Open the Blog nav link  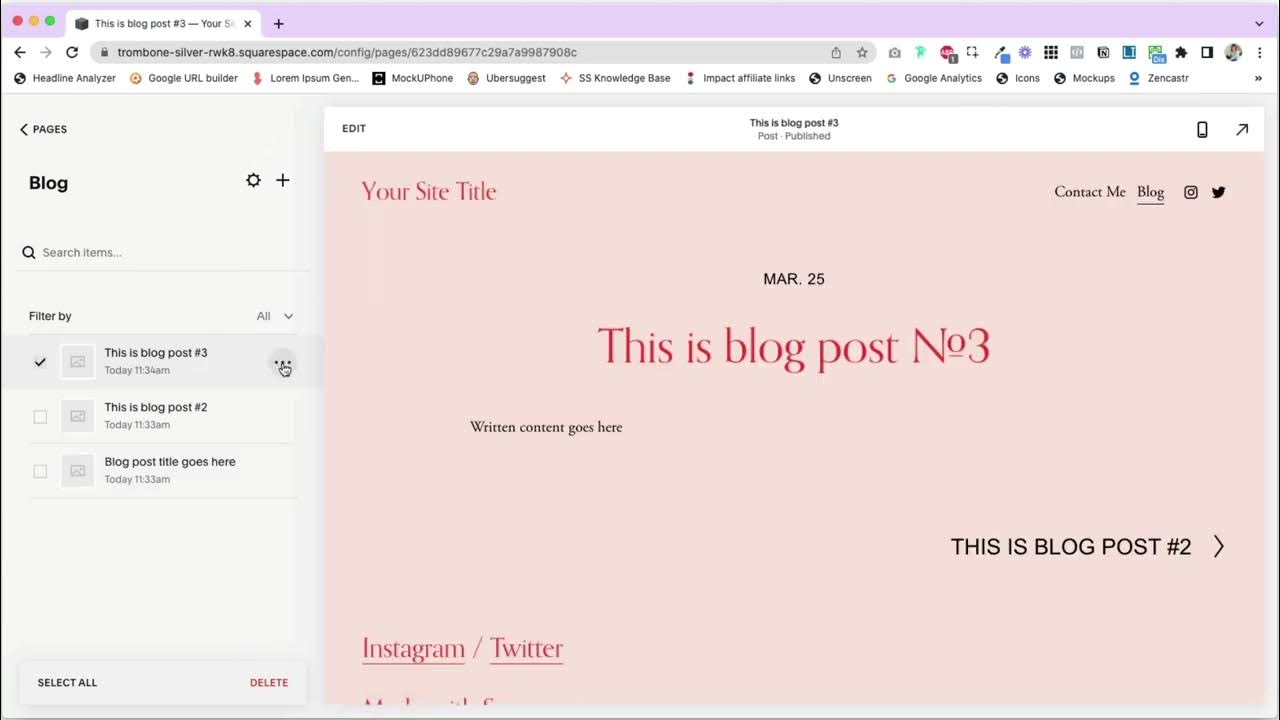[1150, 192]
